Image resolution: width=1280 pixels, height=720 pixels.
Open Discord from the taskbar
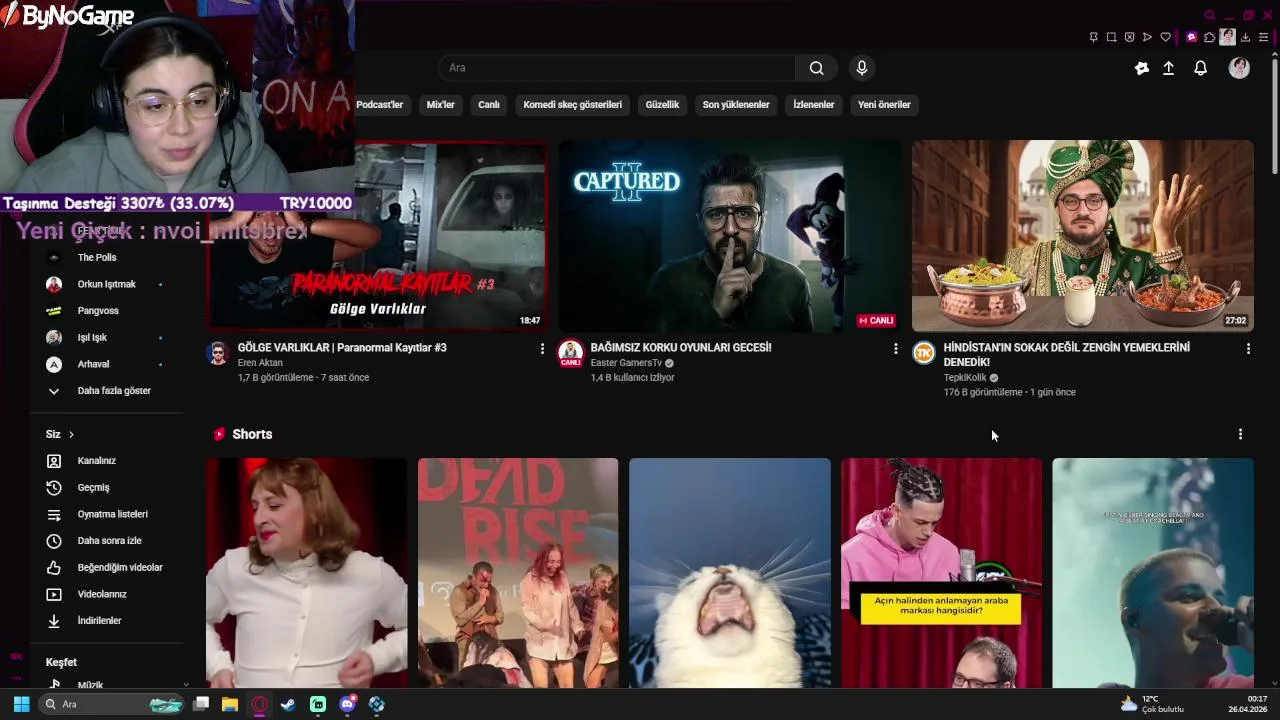[347, 704]
